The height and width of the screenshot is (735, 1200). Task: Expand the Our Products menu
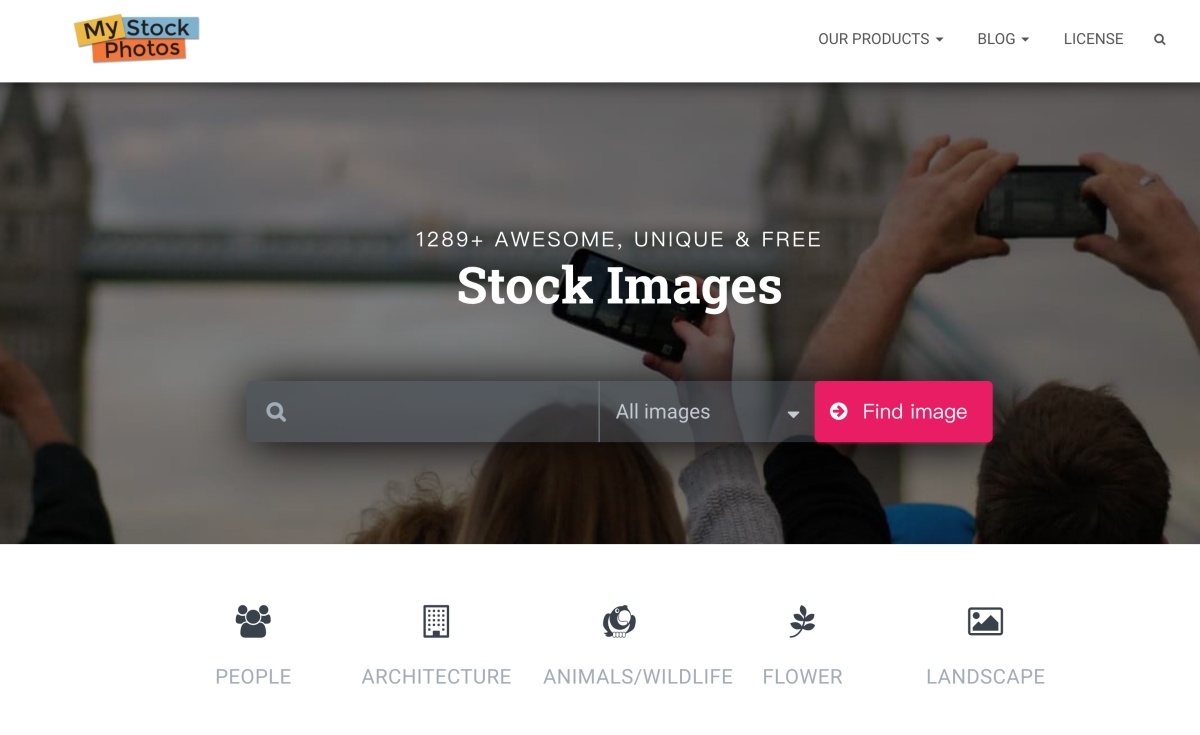[x=881, y=39]
